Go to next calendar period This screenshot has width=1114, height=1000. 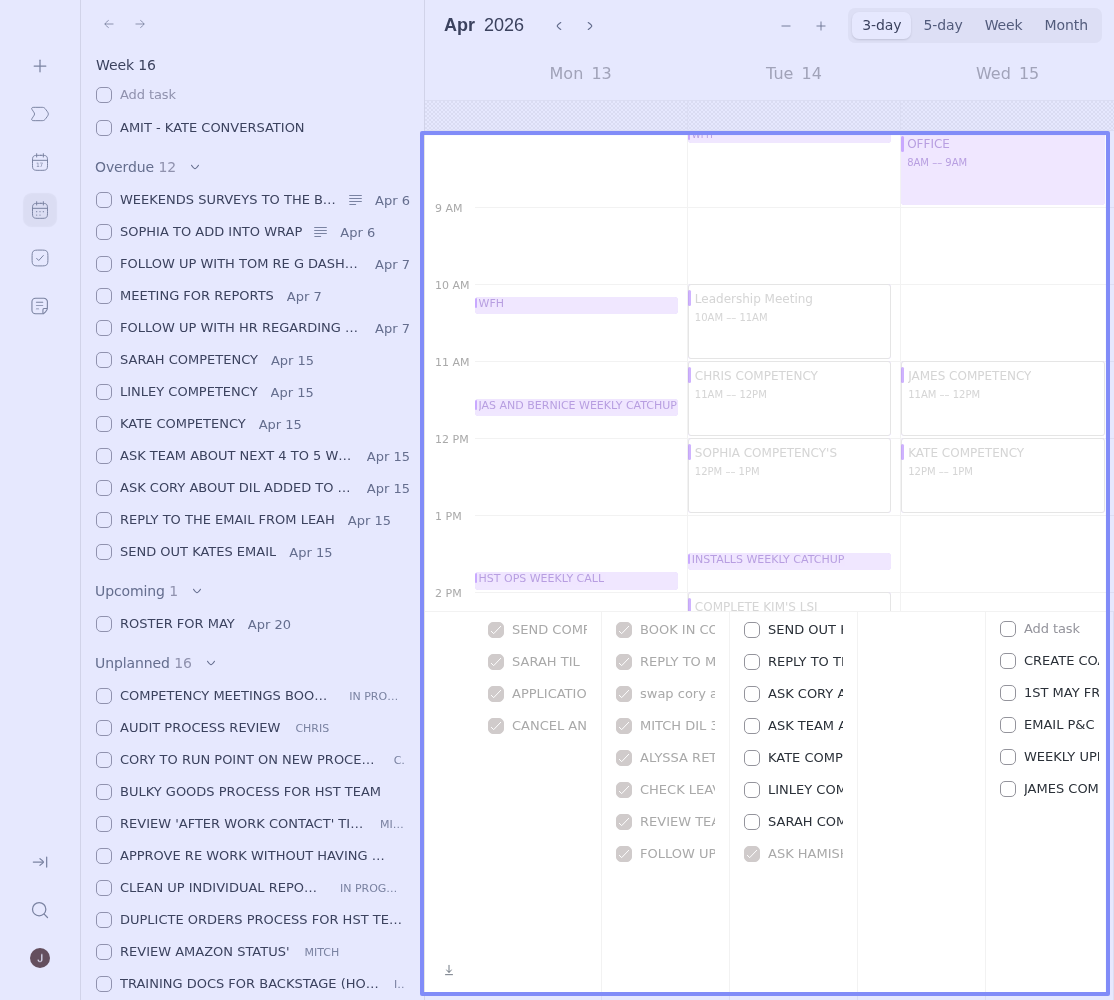click(590, 26)
